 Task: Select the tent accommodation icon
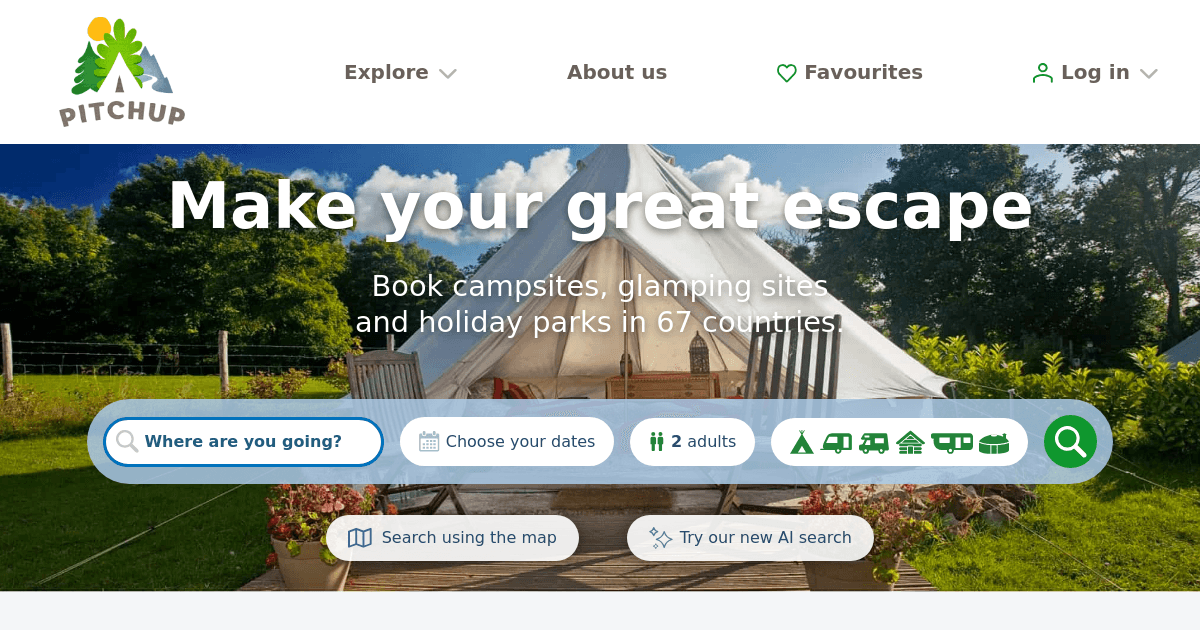802,442
